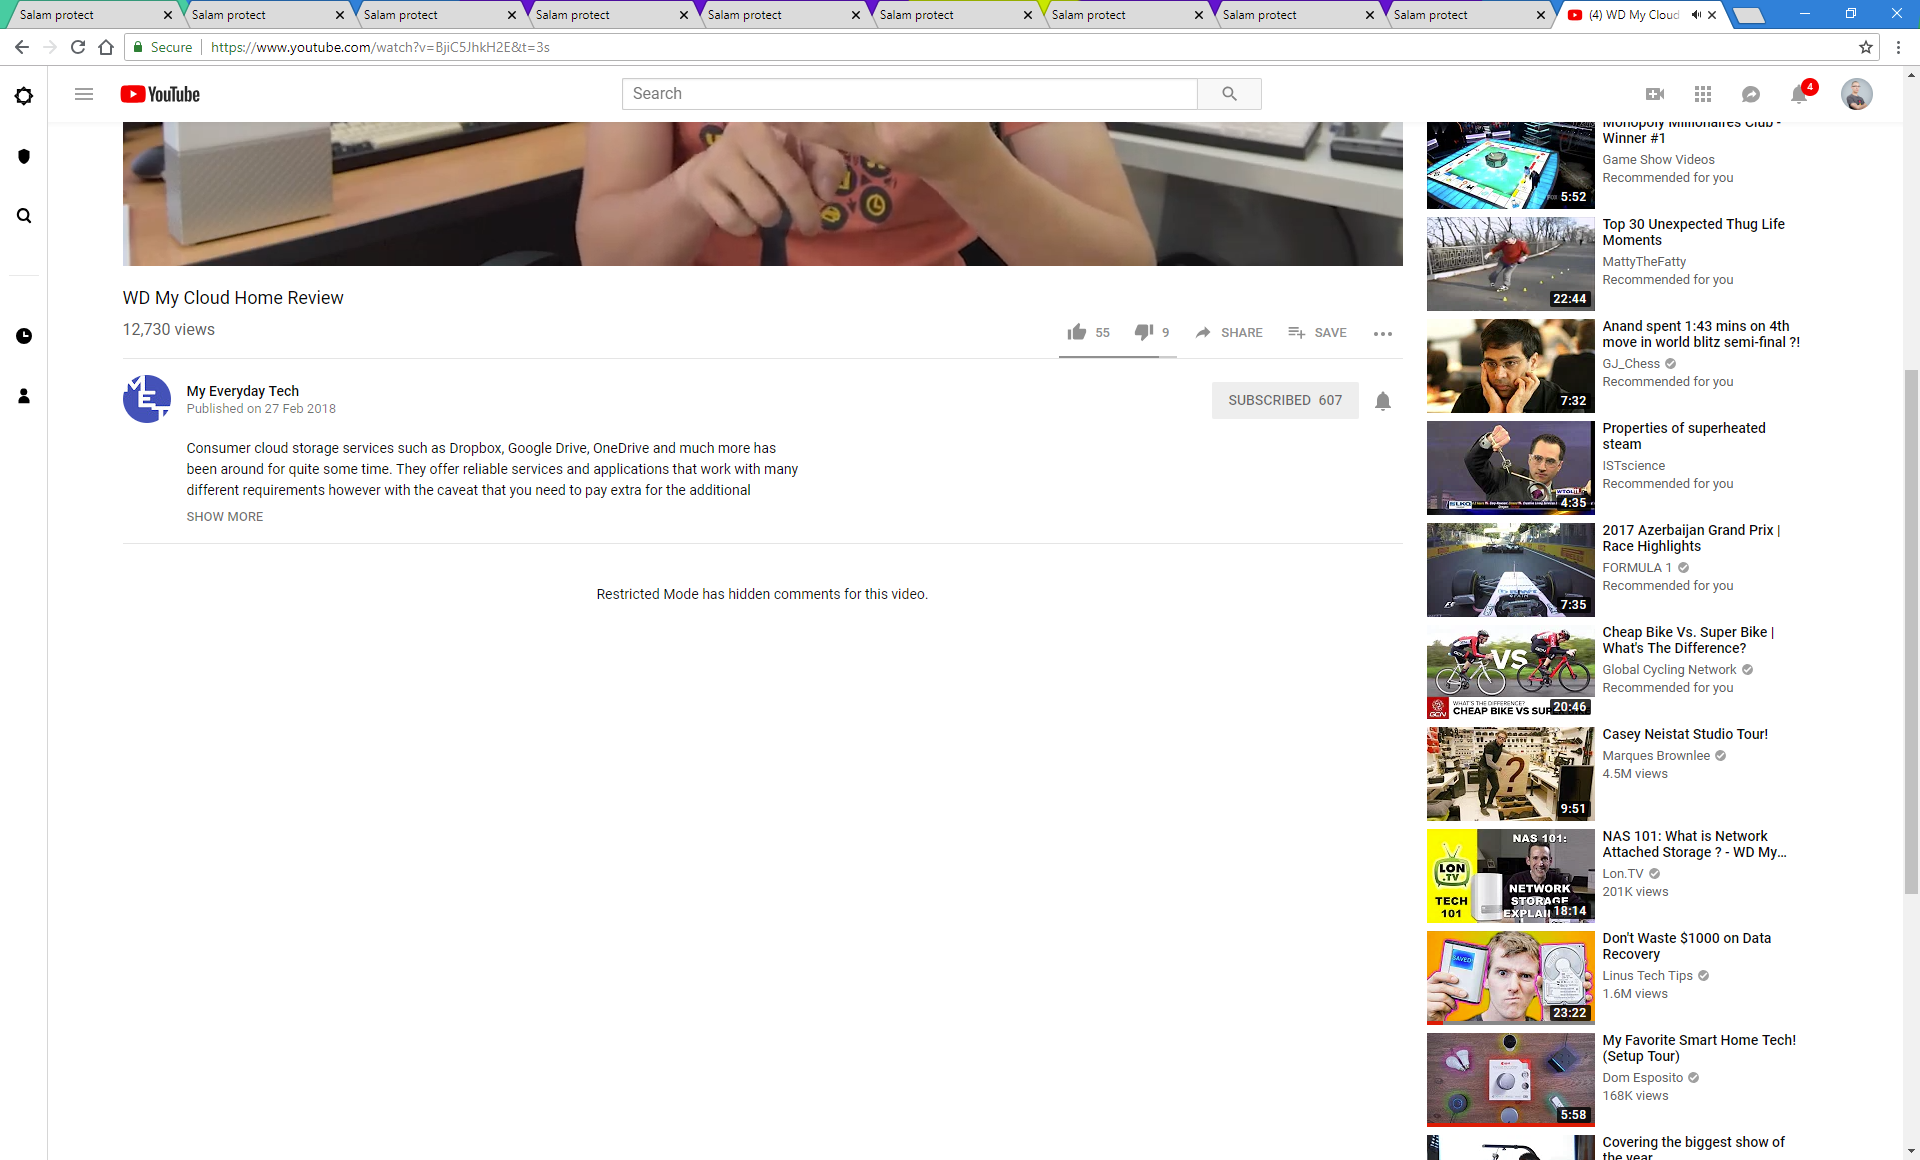Open the YouTube hamburger guide menu
The width and height of the screenshot is (1920, 1160).
pyautogui.click(x=84, y=94)
